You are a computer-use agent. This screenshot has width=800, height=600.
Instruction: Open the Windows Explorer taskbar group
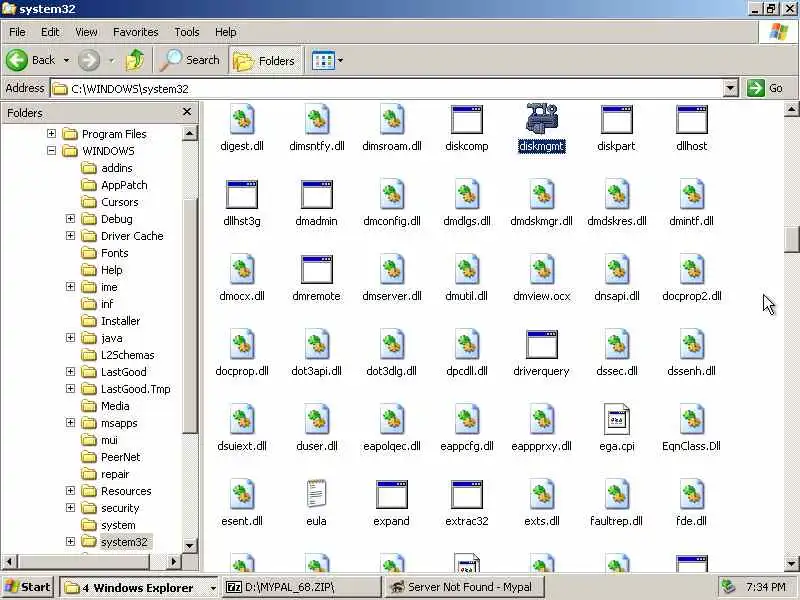139,588
